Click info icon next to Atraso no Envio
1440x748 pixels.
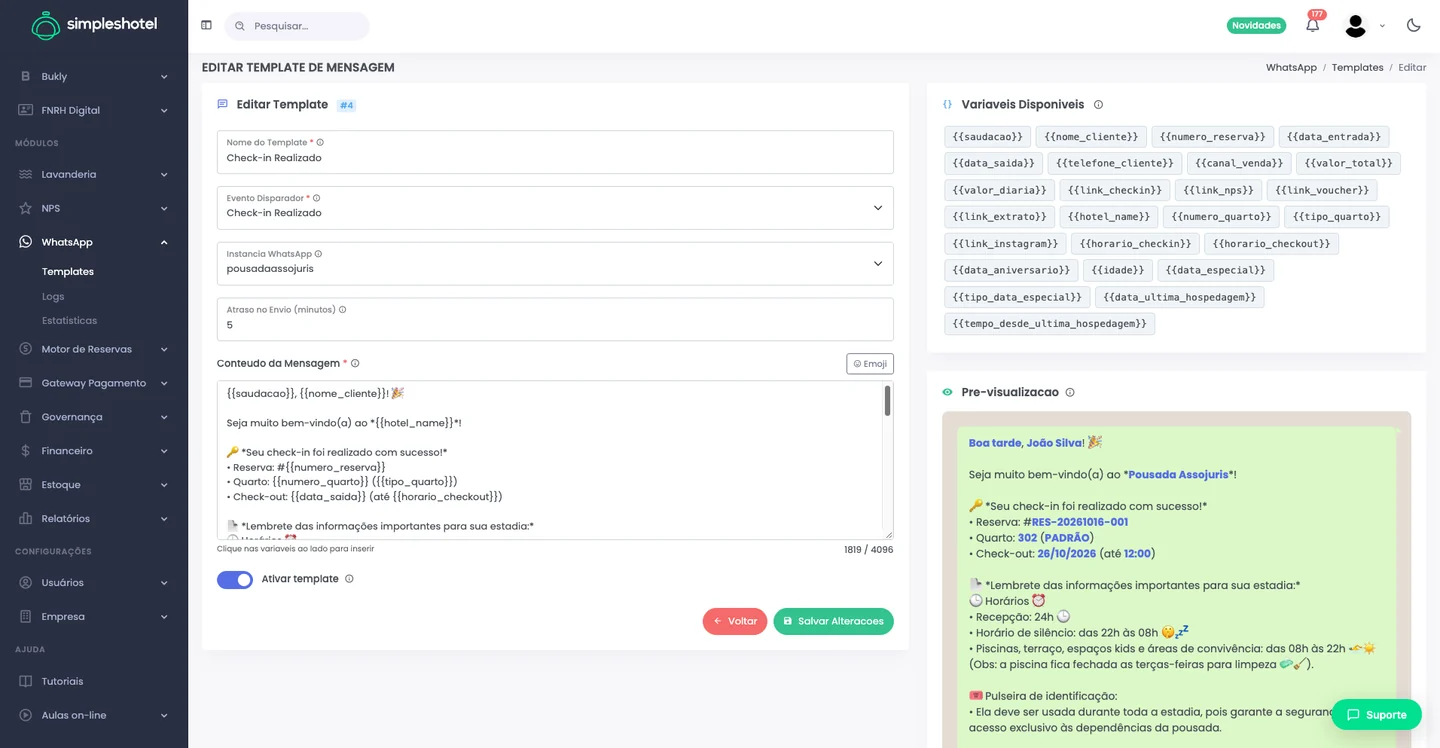[x=342, y=310]
